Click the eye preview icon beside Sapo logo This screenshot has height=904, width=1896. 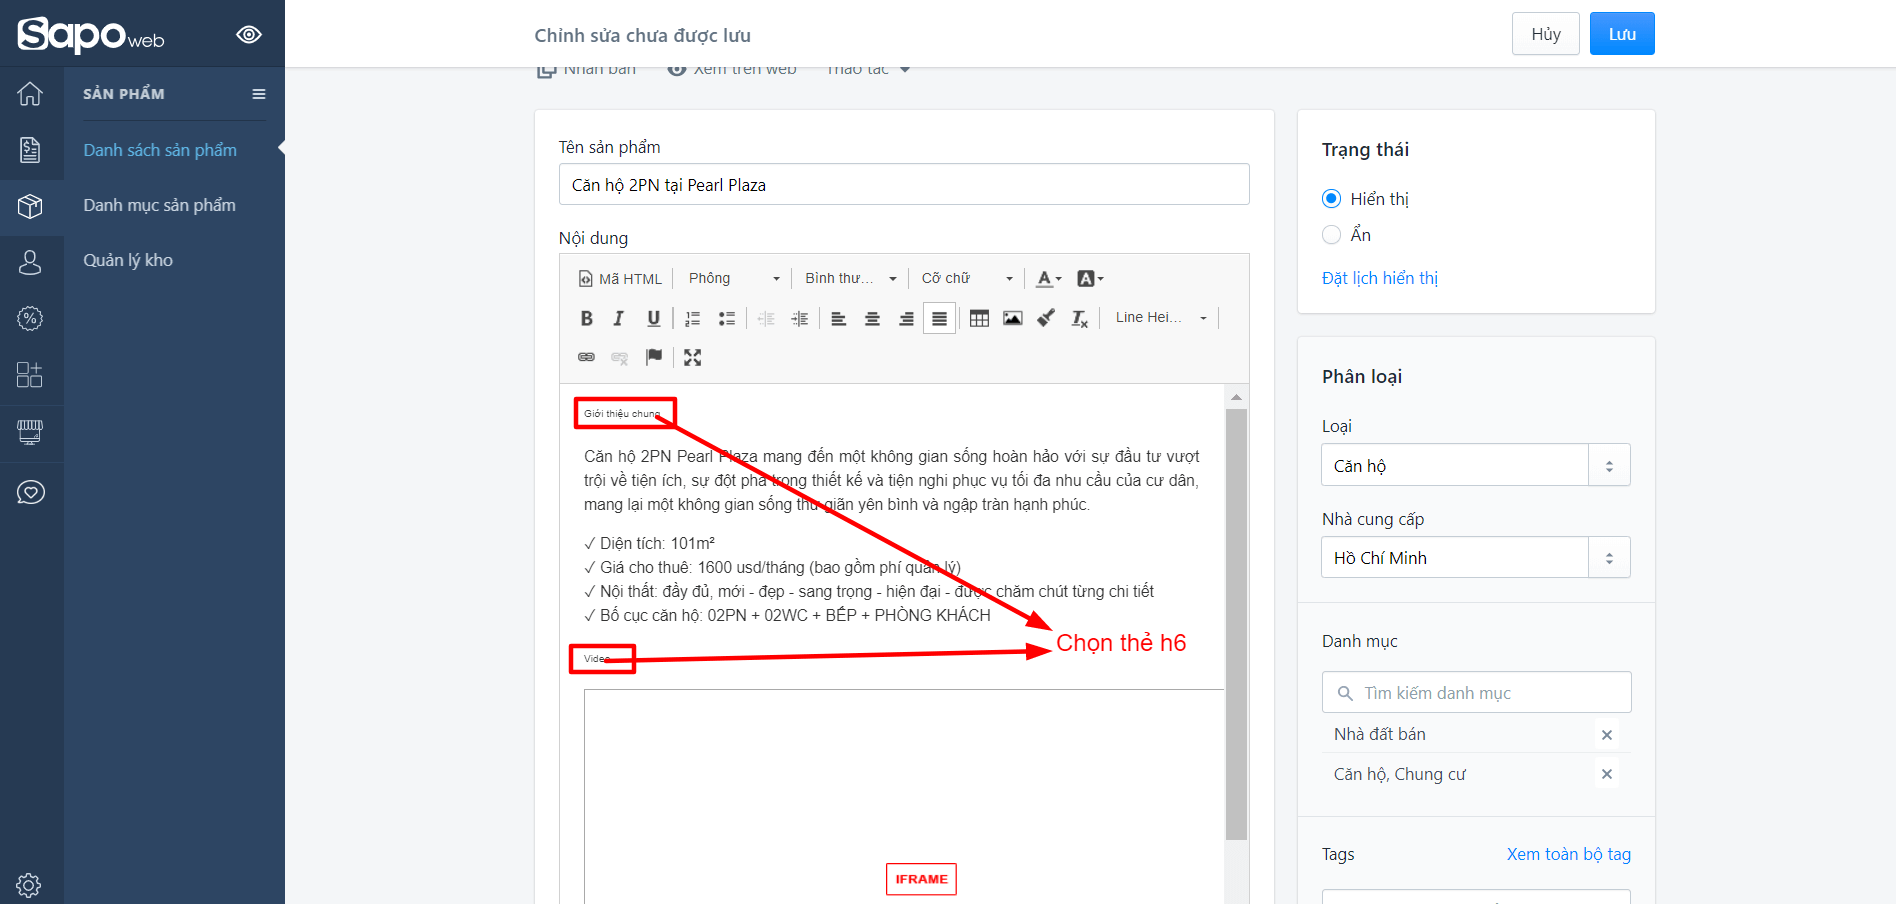[x=249, y=35]
